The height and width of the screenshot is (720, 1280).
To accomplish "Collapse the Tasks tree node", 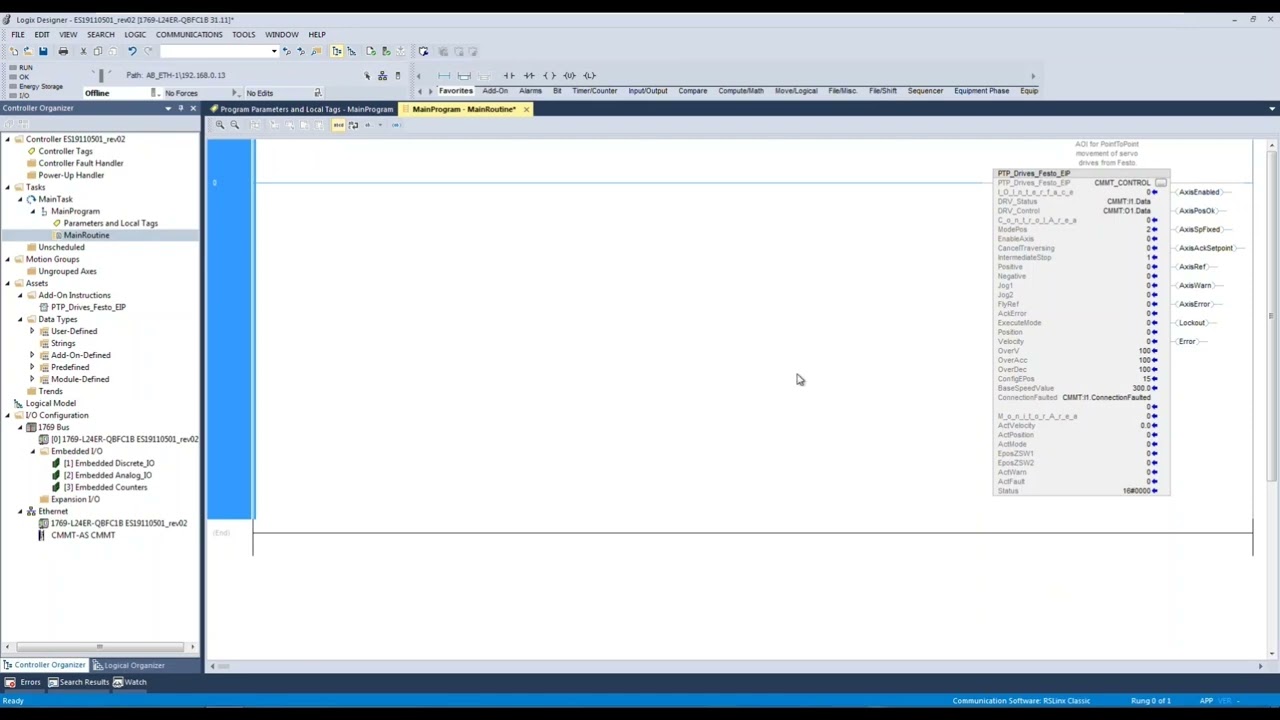I will (7, 187).
